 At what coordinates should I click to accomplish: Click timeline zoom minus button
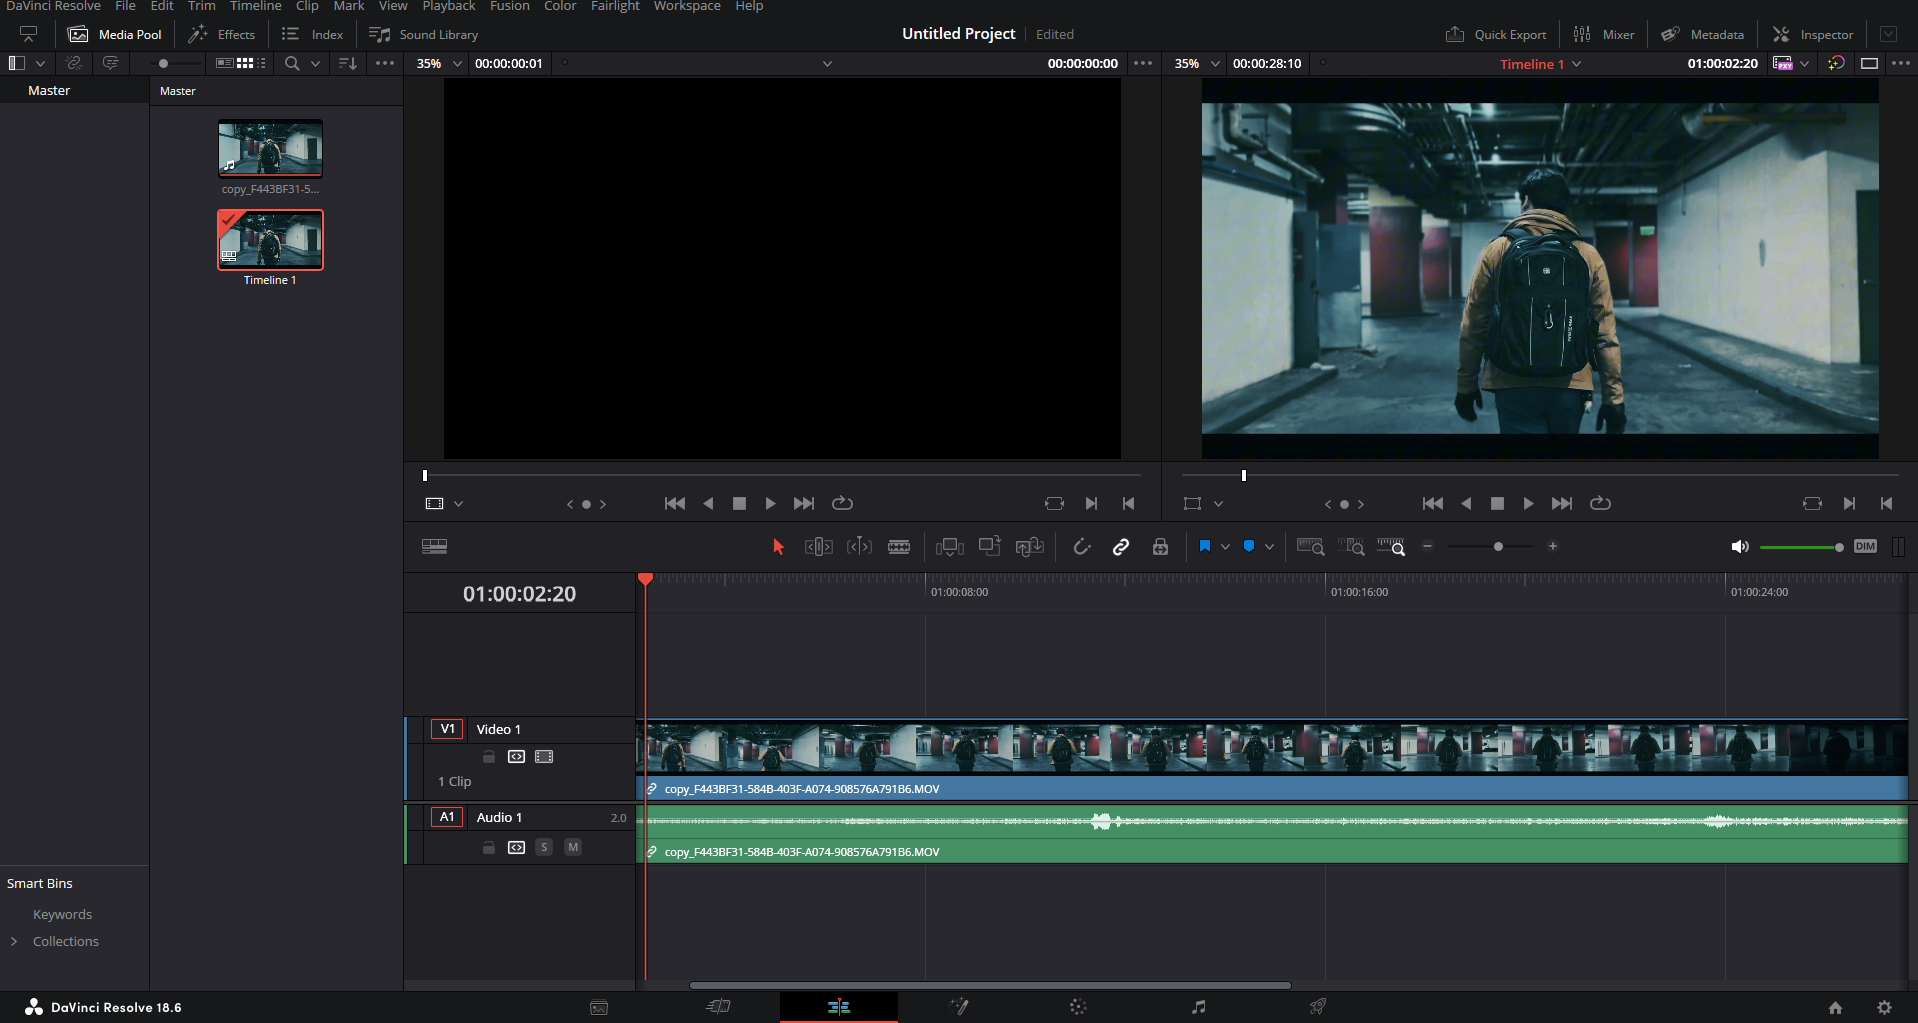pos(1427,546)
